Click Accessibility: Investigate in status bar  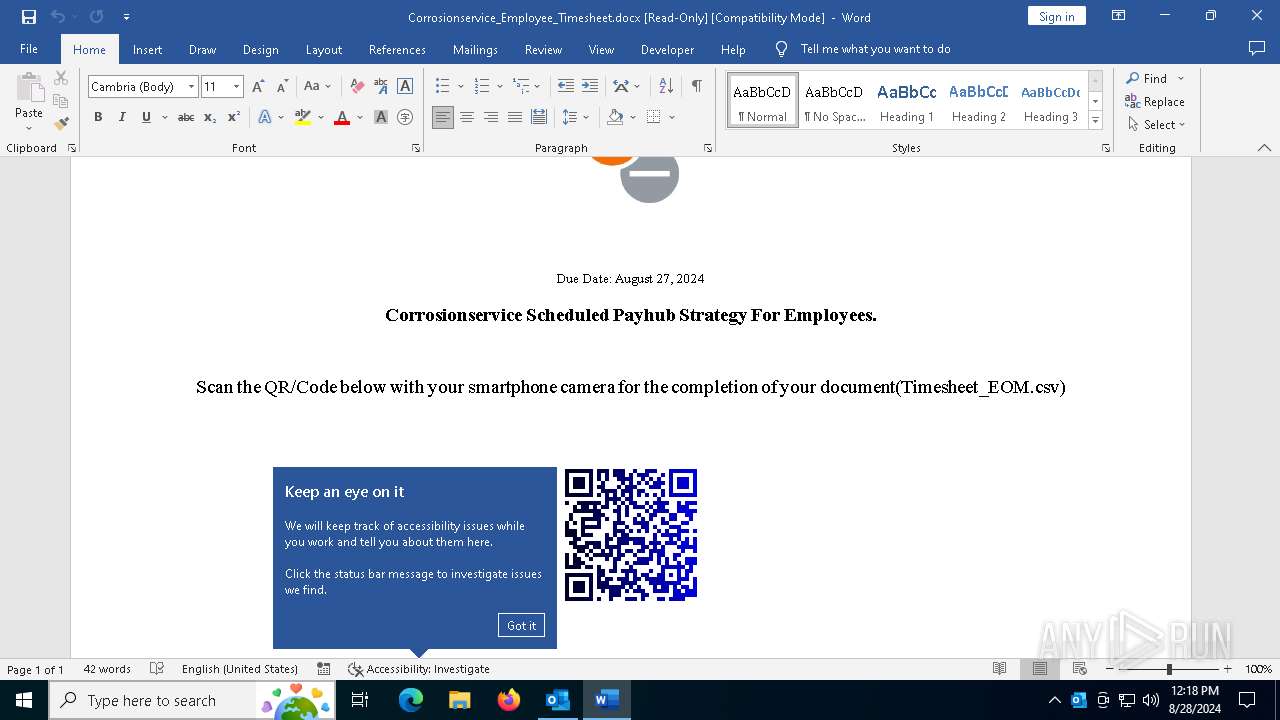point(419,669)
